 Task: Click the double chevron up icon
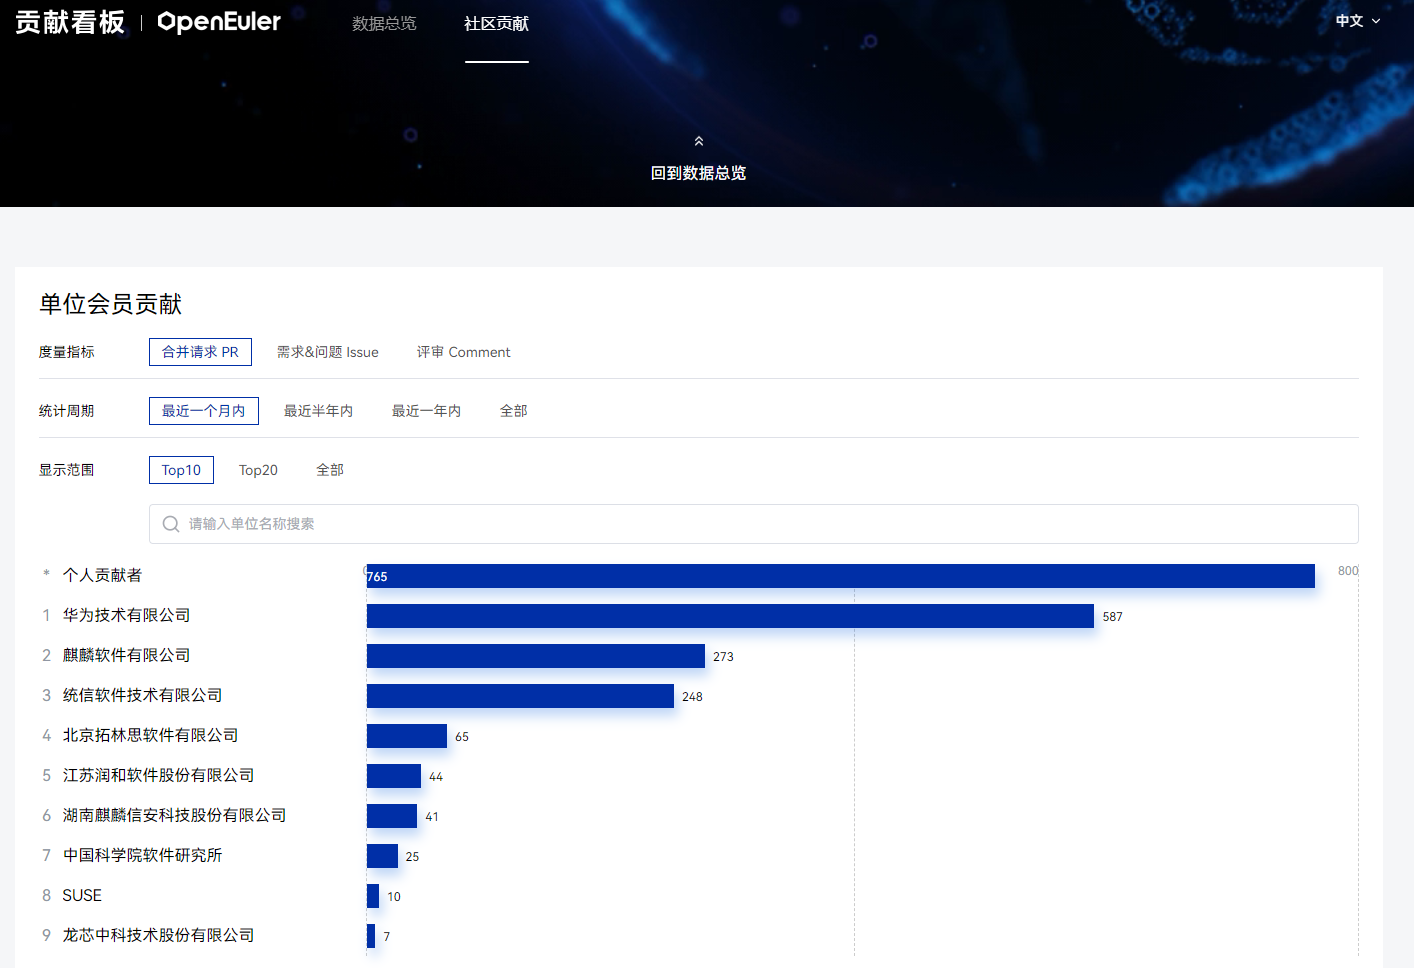point(699,141)
